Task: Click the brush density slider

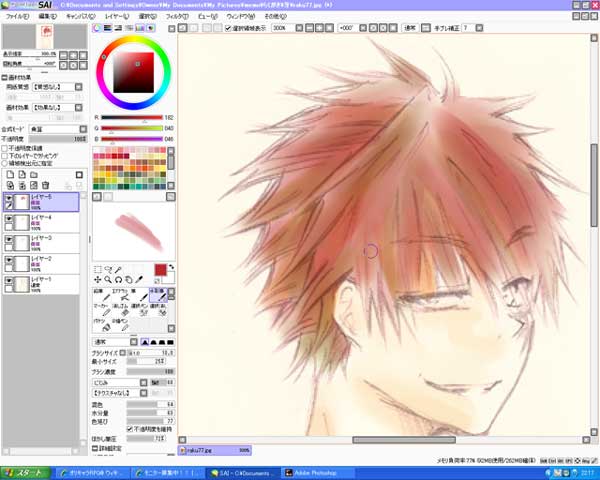Action: tap(150, 372)
